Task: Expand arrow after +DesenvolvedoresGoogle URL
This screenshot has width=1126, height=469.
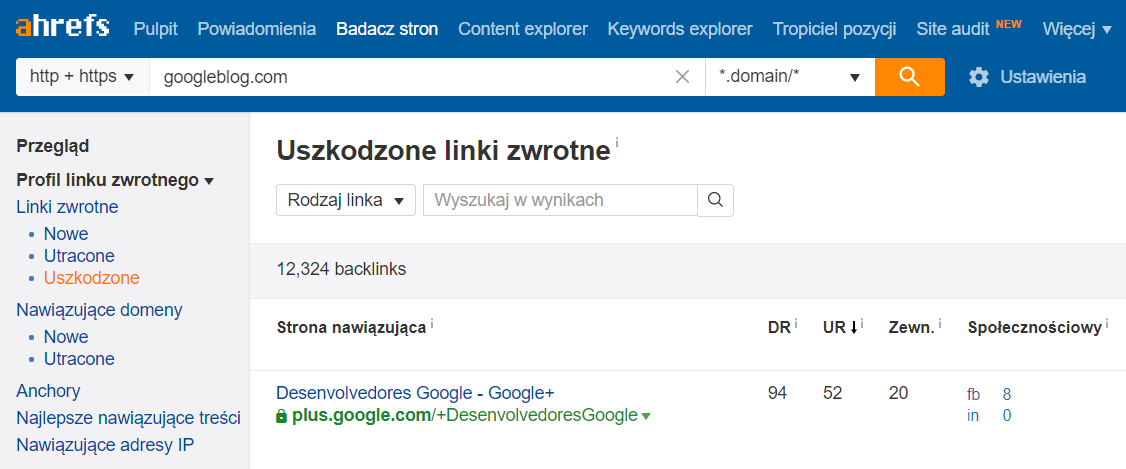Action: [646, 416]
